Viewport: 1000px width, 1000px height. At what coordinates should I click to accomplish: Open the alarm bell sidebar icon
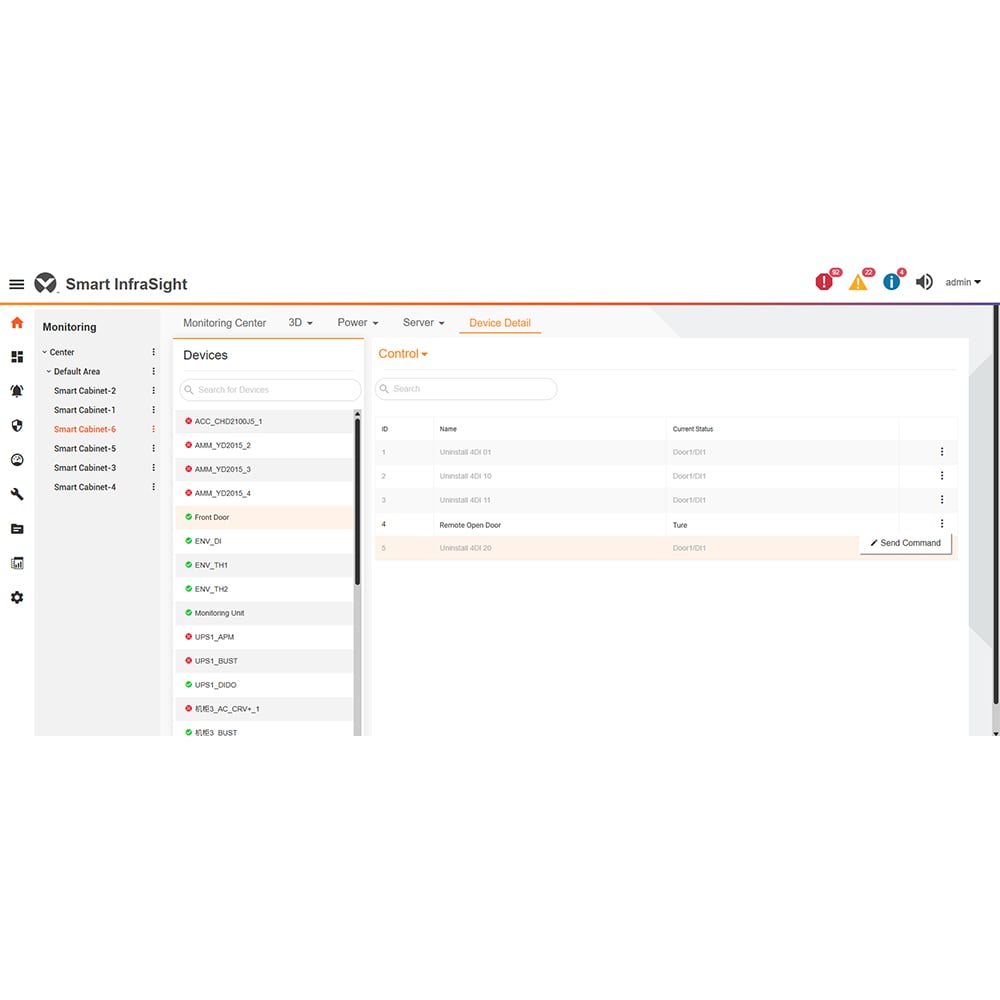(17, 391)
